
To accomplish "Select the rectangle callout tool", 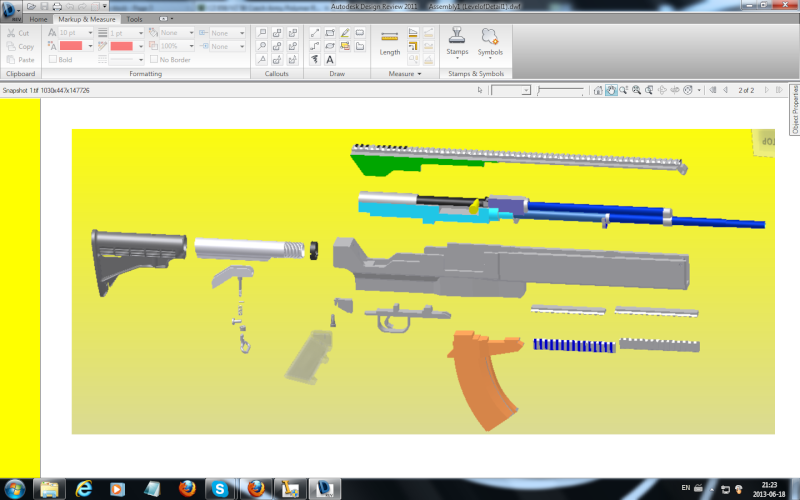I will coord(262,33).
